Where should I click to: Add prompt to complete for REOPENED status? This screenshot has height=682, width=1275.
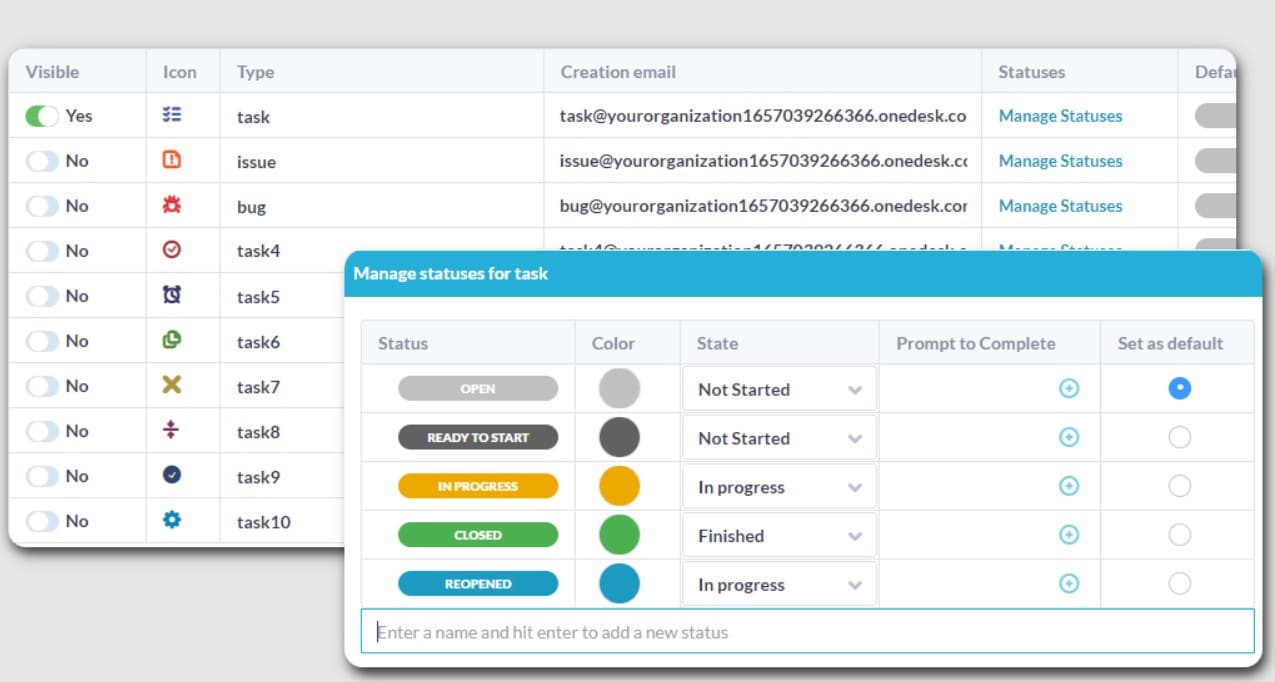(1069, 584)
